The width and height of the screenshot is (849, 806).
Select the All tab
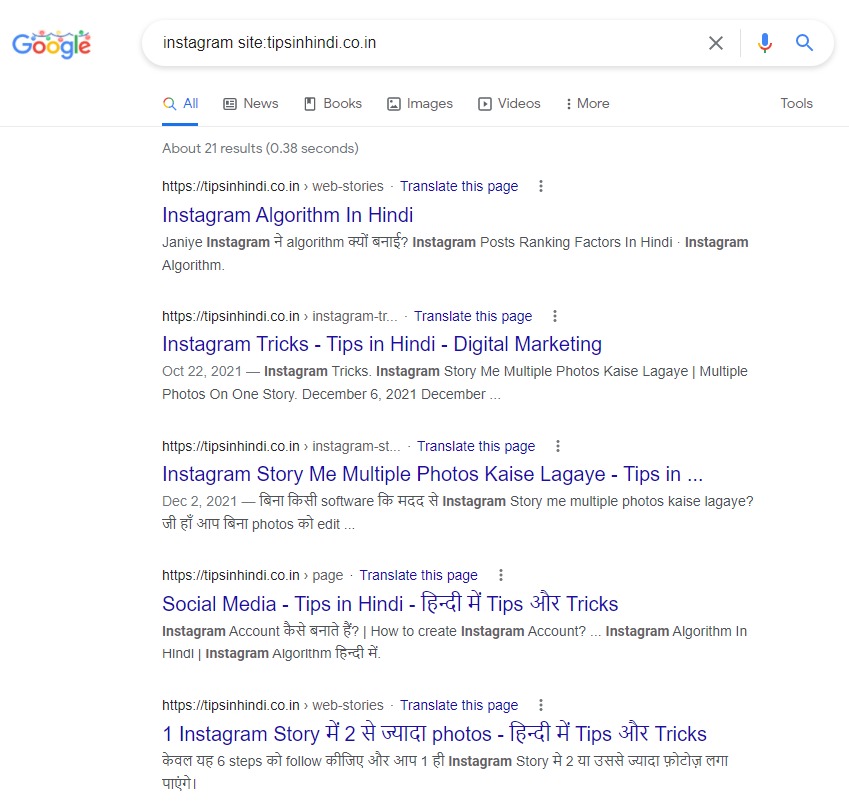pos(180,103)
